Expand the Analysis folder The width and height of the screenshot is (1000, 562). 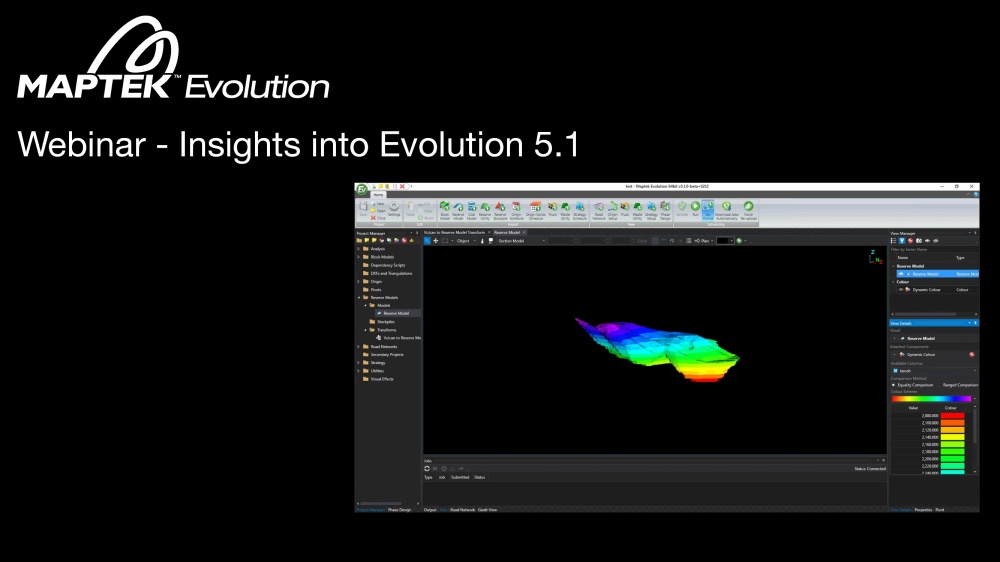pyautogui.click(x=359, y=249)
